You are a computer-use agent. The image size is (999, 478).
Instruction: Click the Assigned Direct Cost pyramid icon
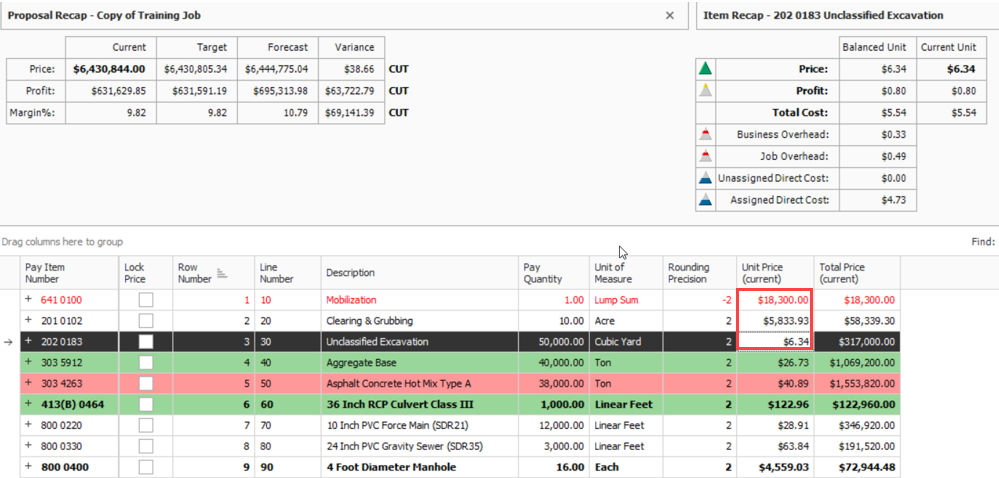pyautogui.click(x=705, y=201)
